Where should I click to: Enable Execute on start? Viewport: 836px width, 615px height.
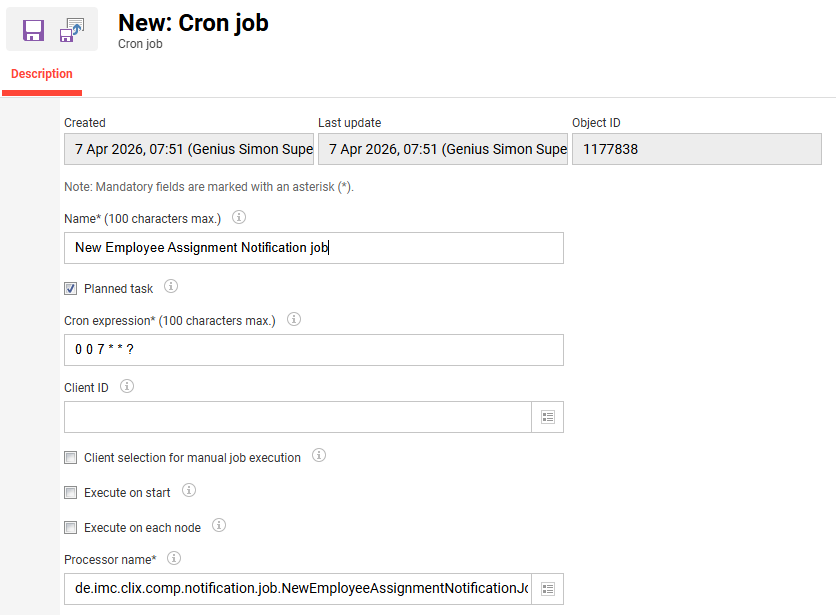(71, 492)
